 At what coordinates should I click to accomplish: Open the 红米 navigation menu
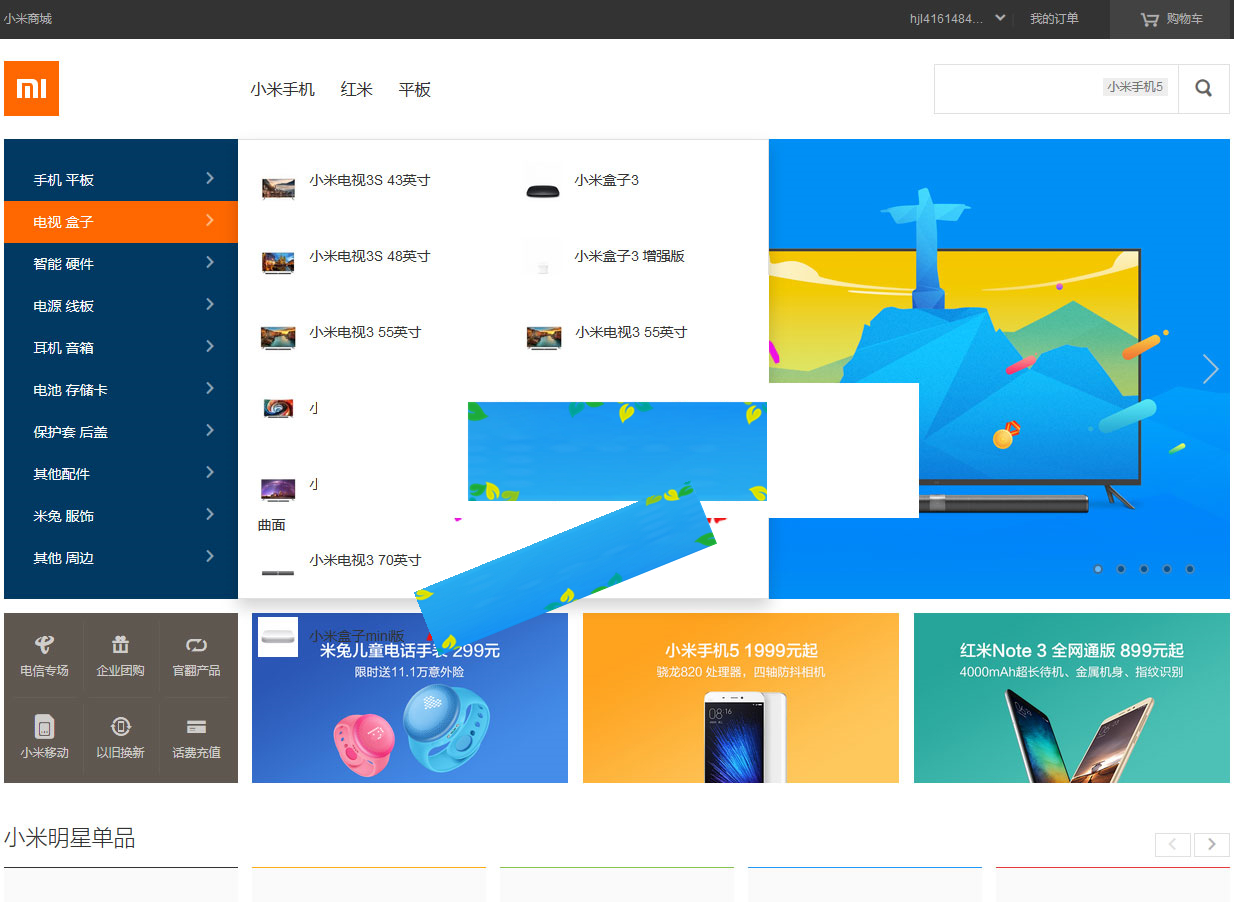(356, 89)
